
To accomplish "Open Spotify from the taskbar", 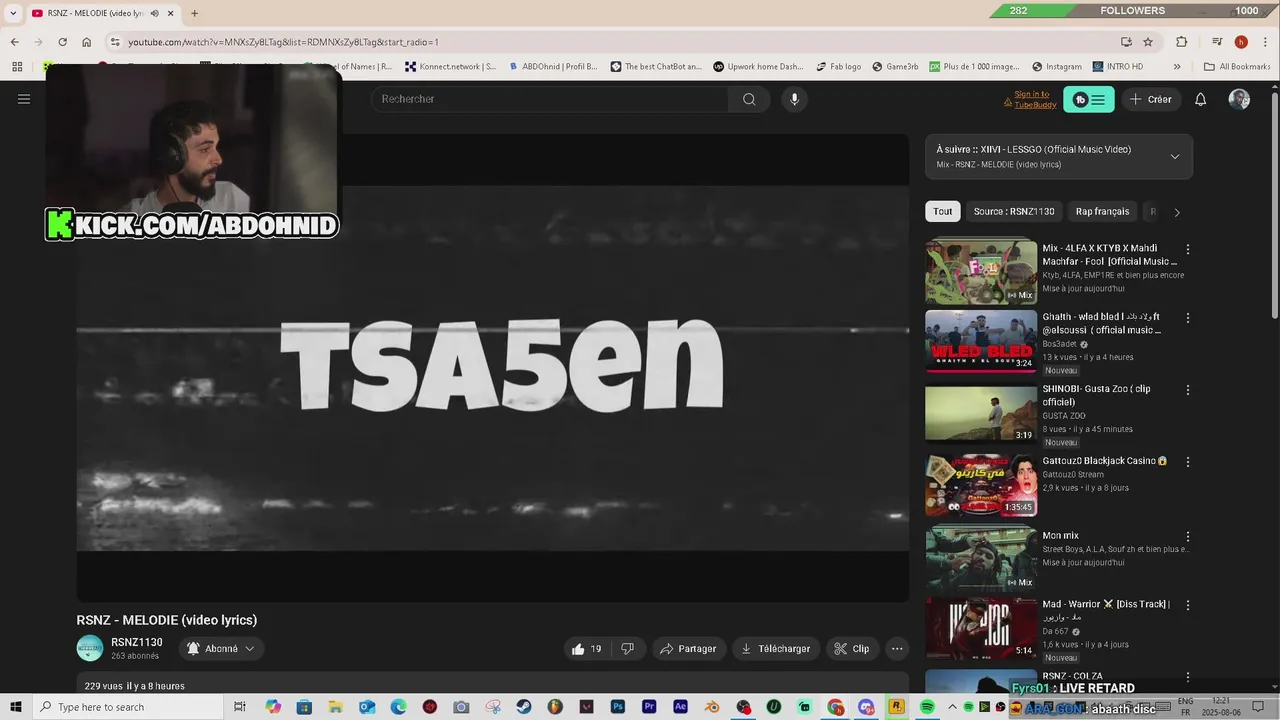I will click(x=927, y=707).
